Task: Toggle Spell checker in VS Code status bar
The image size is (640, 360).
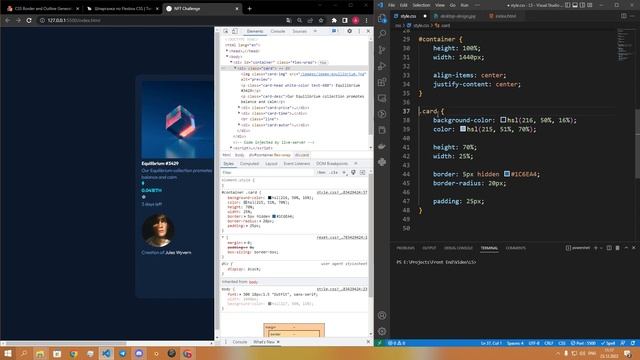Action: (x=608, y=343)
